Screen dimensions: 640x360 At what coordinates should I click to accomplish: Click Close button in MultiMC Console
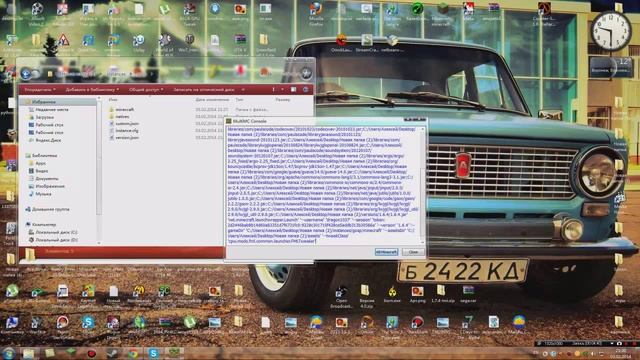tap(413, 252)
